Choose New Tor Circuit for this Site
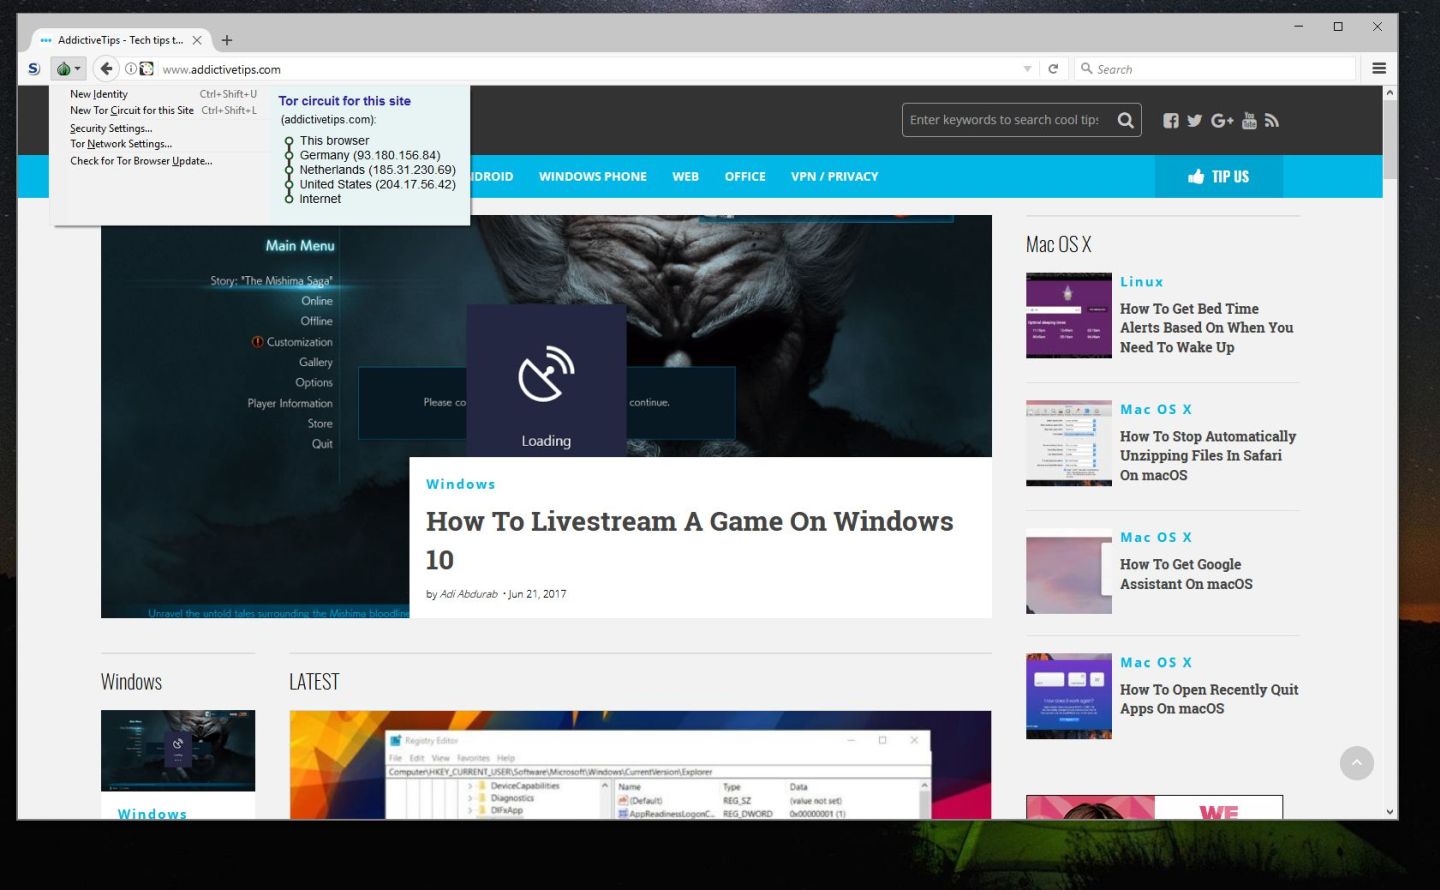This screenshot has width=1440, height=890. [163, 110]
